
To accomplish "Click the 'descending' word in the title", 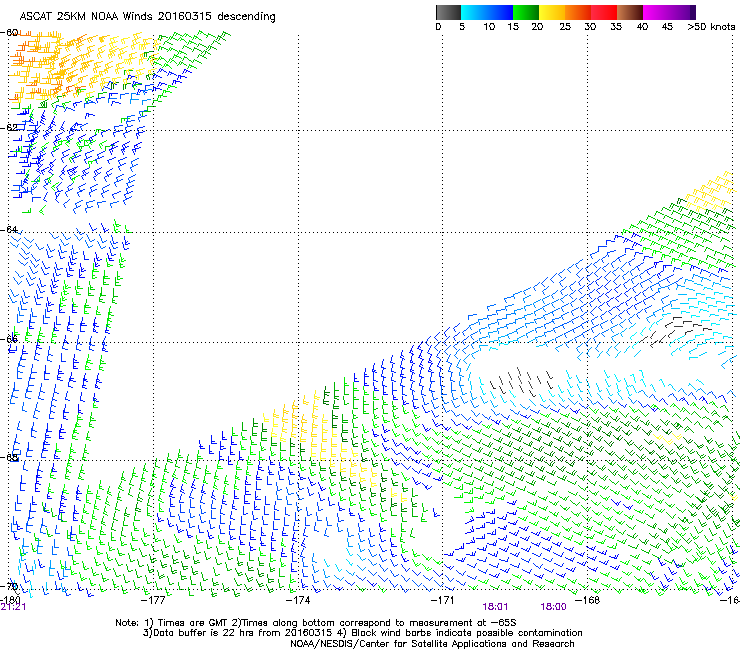I will (246, 17).
